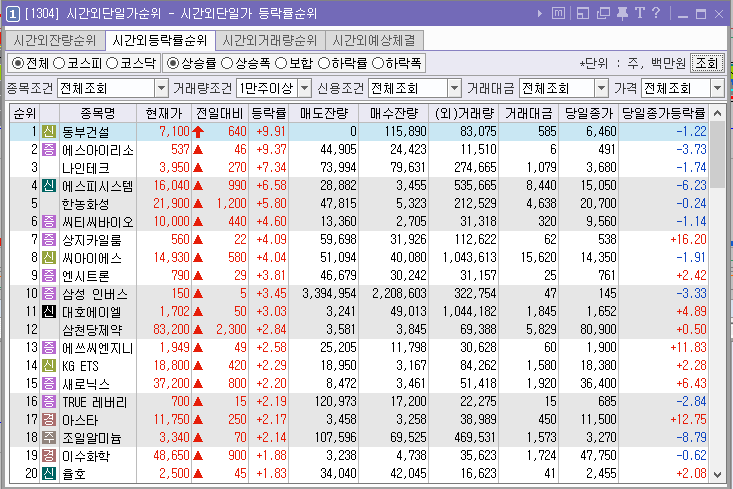Switch to the 시간외예상체결 tab
The image size is (733, 489).
tap(374, 41)
